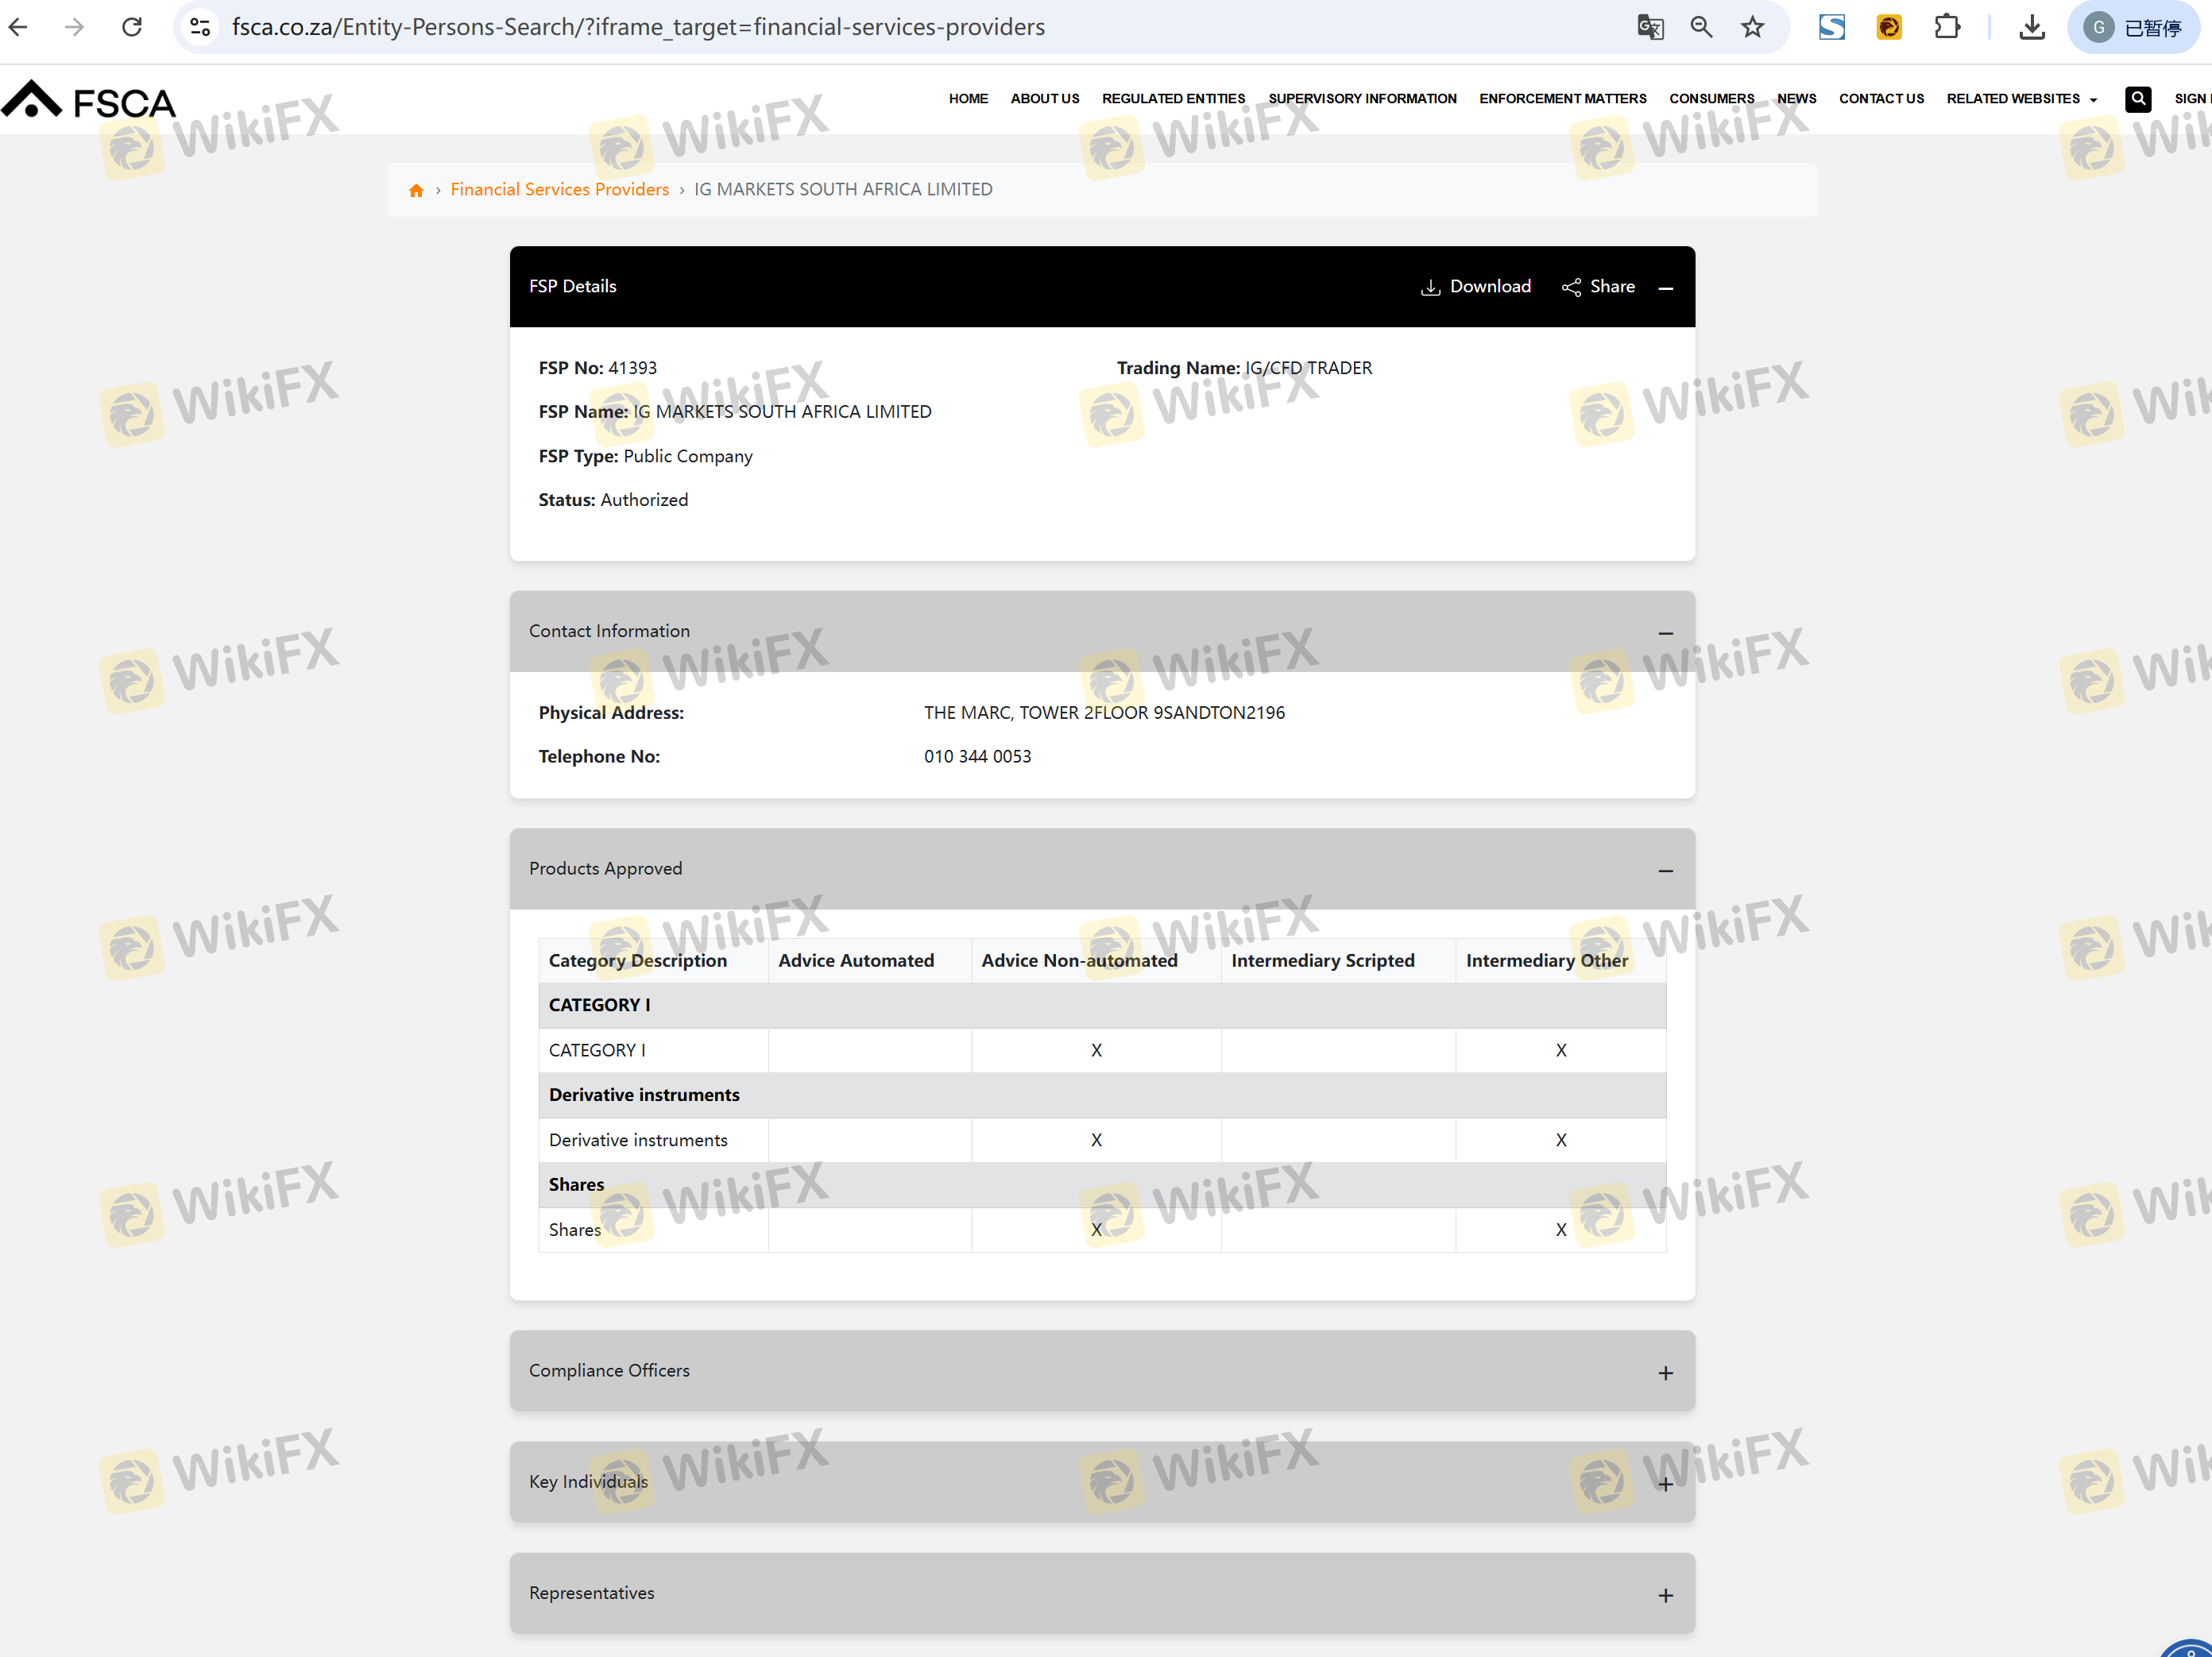2212x1657 pixels.
Task: Open the site search icon
Action: (x=2137, y=98)
